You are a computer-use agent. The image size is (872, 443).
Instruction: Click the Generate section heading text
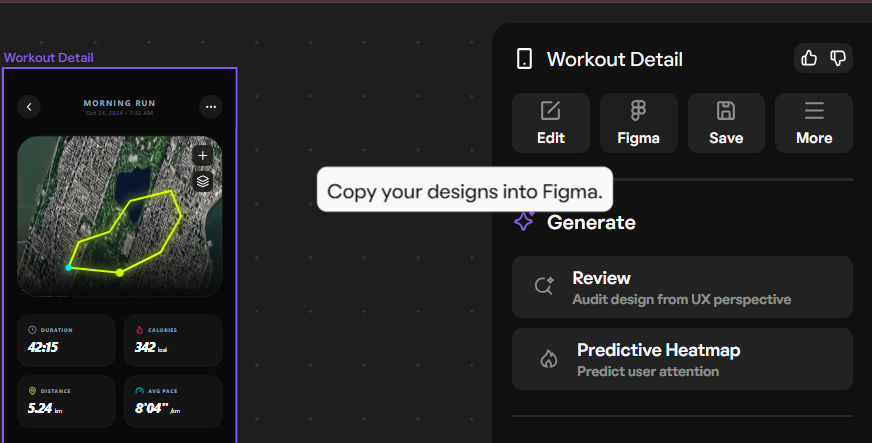coord(591,222)
